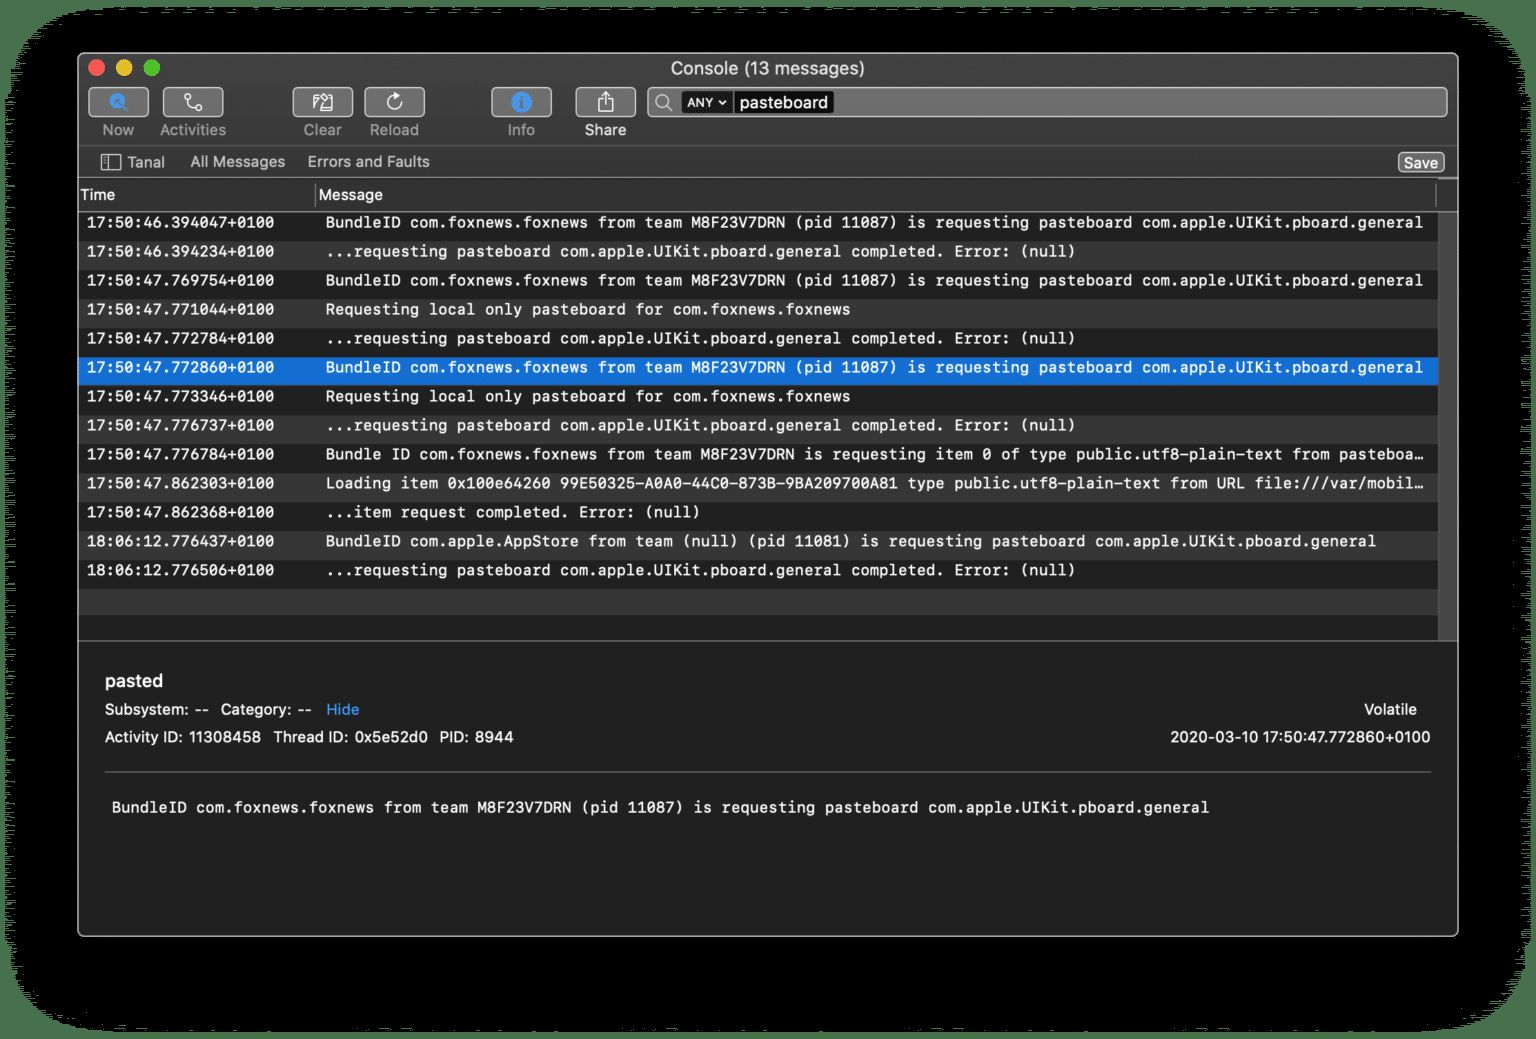Open the ANY filter dropdown
Image resolution: width=1536 pixels, height=1039 pixels.
(x=706, y=103)
